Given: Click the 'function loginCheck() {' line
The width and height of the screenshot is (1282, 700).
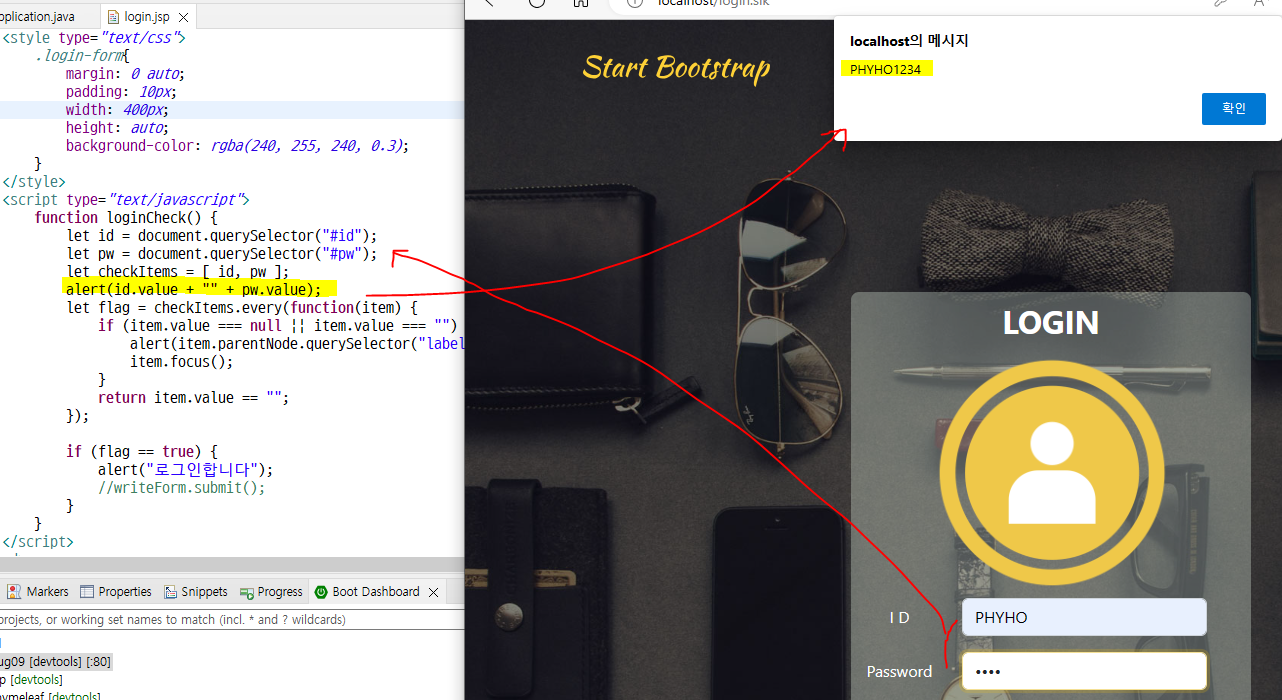Looking at the screenshot, I should [x=126, y=218].
